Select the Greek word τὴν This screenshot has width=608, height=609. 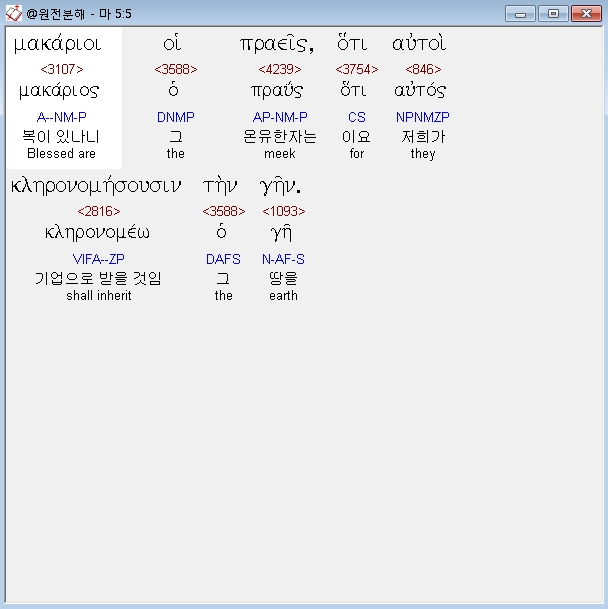point(220,186)
